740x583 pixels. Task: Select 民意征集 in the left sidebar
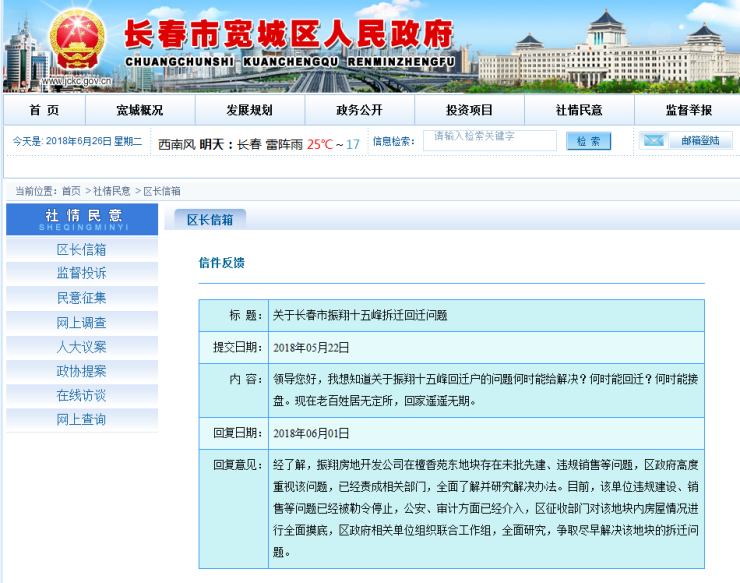pos(82,298)
